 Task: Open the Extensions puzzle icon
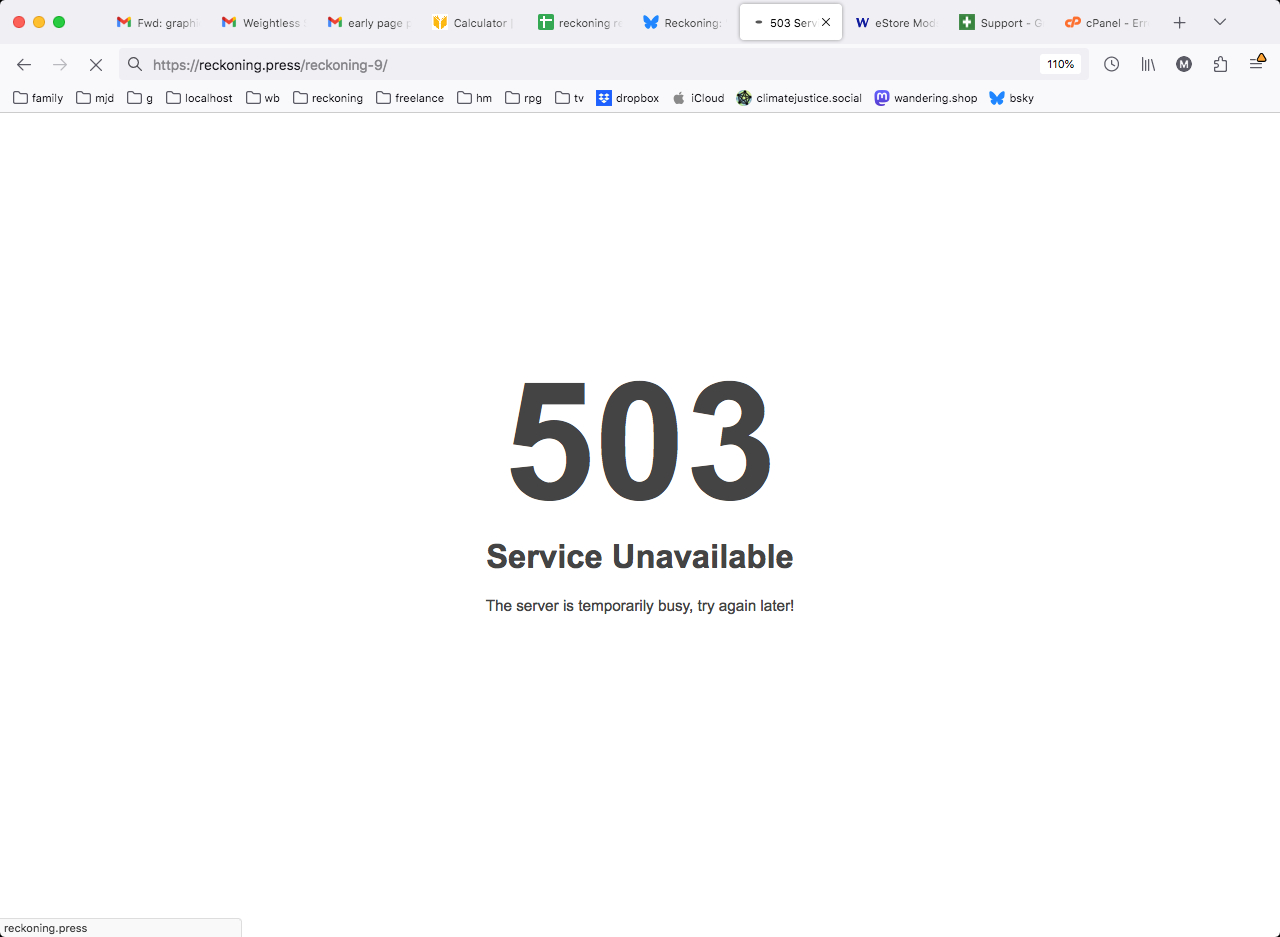pyautogui.click(x=1220, y=64)
